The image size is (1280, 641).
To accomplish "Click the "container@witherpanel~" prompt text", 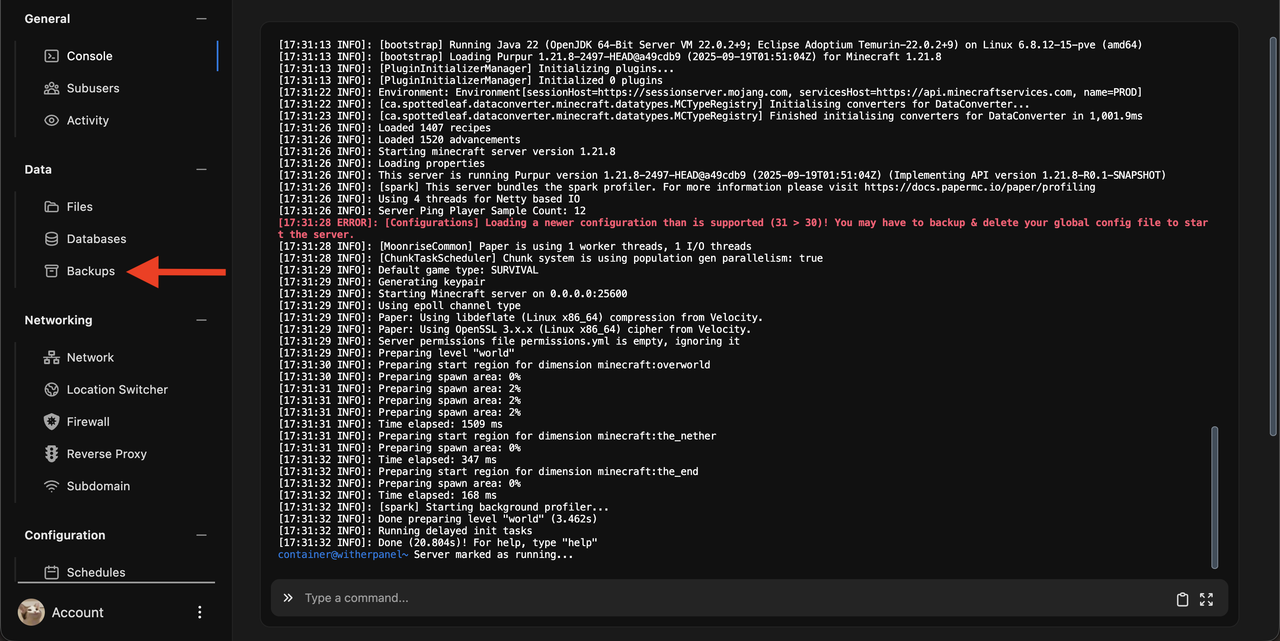I will pos(343,554).
